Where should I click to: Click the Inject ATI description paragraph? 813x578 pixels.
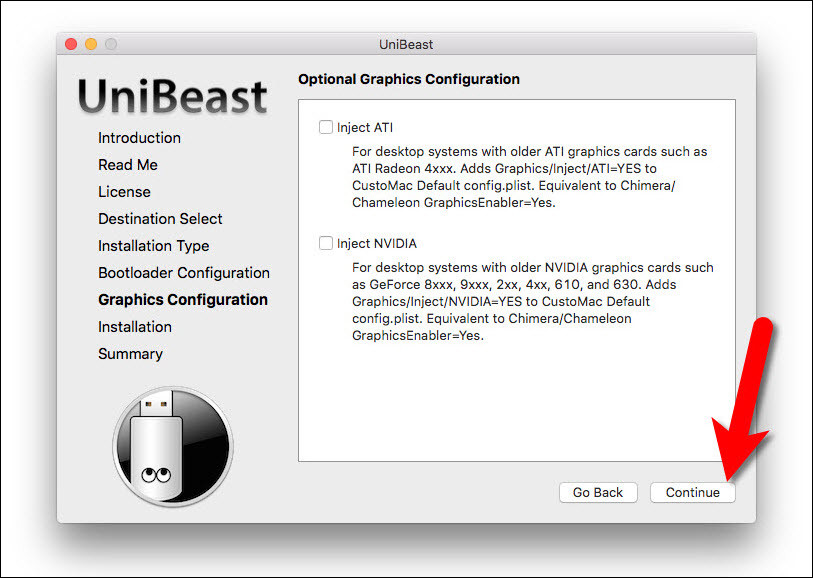click(x=529, y=177)
